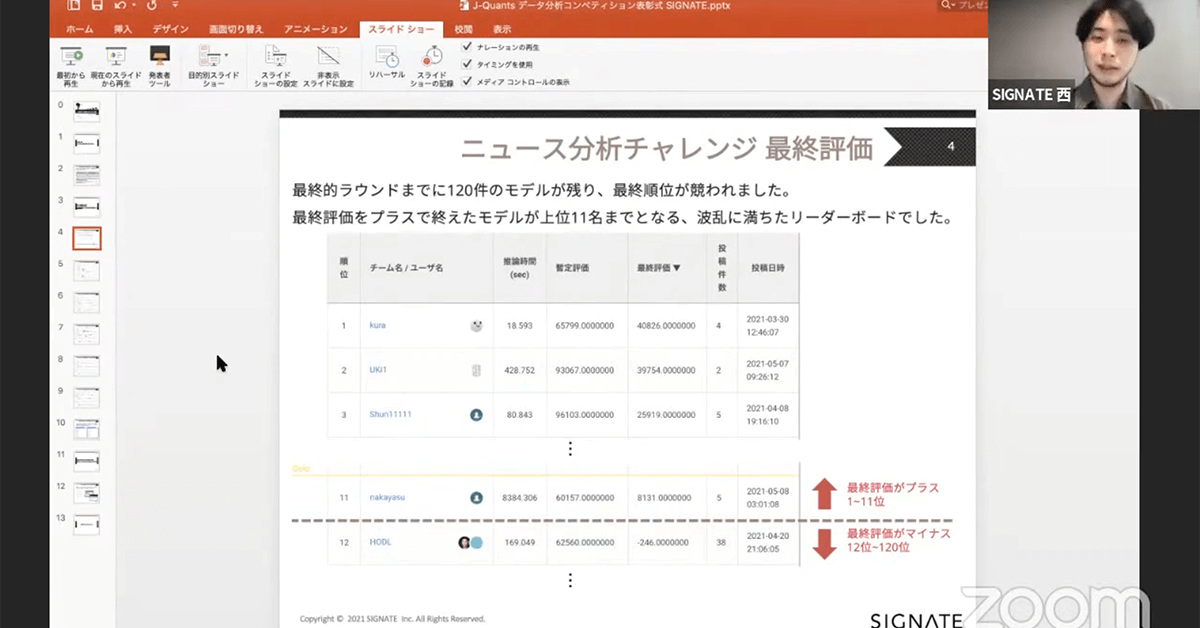The image size is (1200, 628).
Task: Switch to アニメーション ribbon tab
Action: coord(315,29)
